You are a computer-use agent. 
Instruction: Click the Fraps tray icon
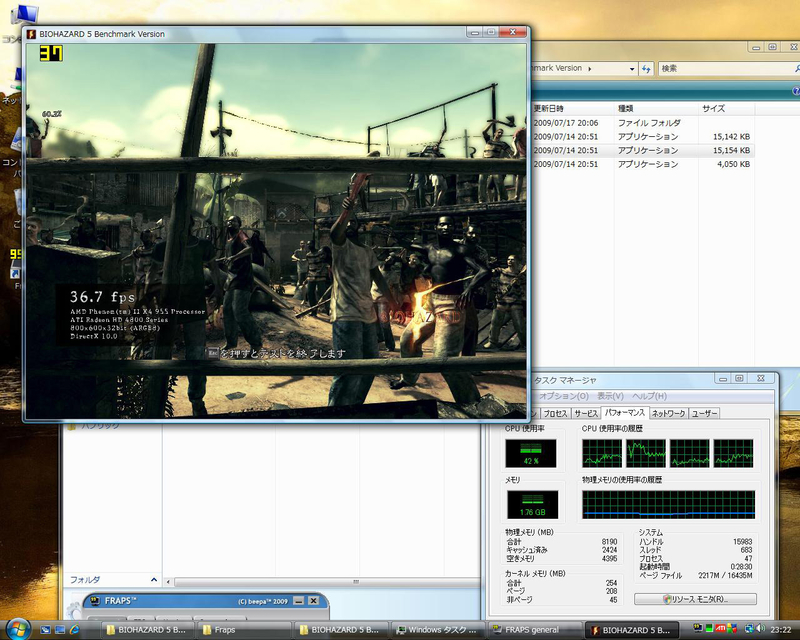pos(698,627)
